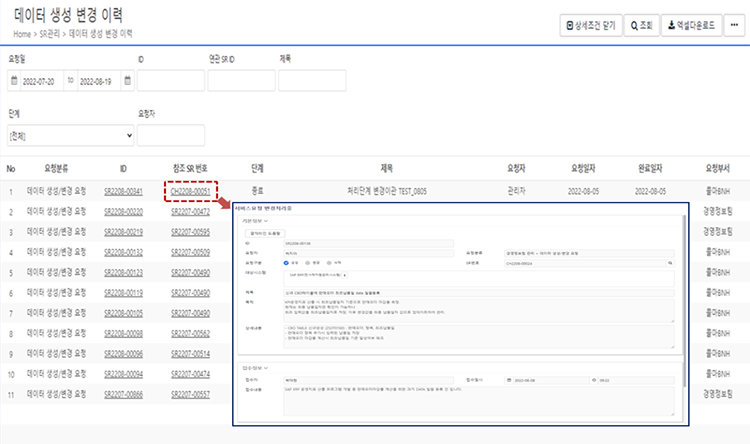Go to Home in the breadcrumb
This screenshot has width=750, height=444.
click(x=22, y=34)
